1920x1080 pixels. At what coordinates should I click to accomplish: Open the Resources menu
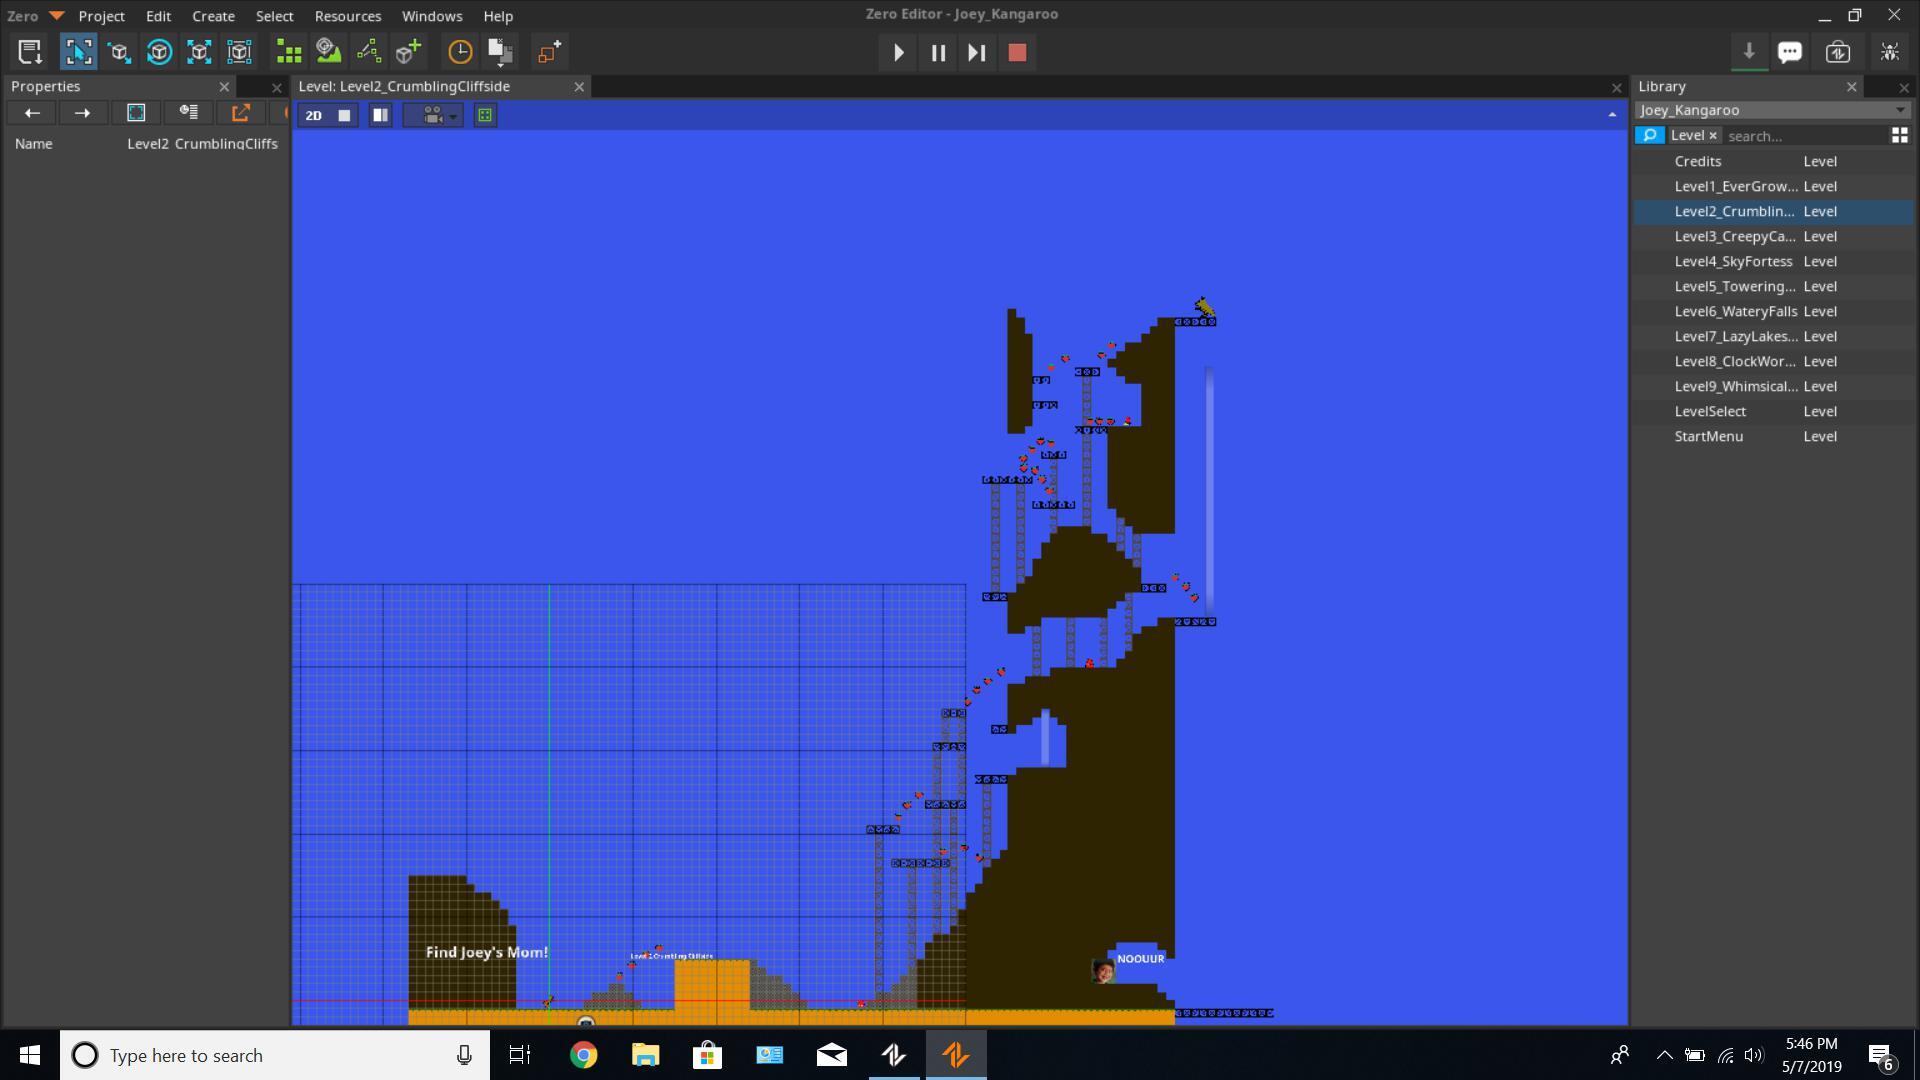coord(347,16)
